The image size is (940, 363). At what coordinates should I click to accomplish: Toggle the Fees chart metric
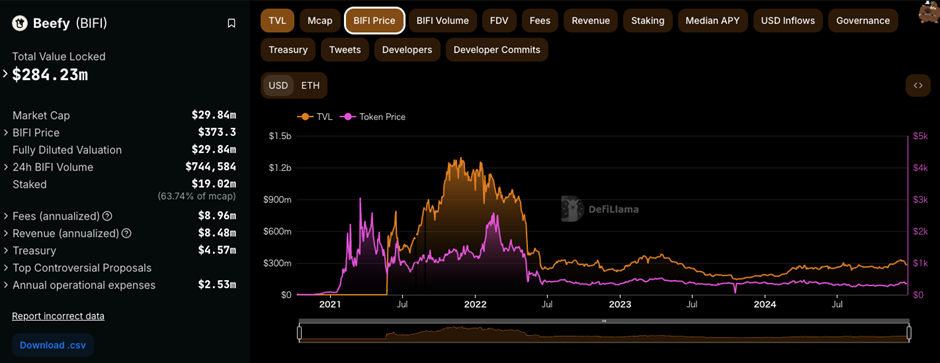540,20
